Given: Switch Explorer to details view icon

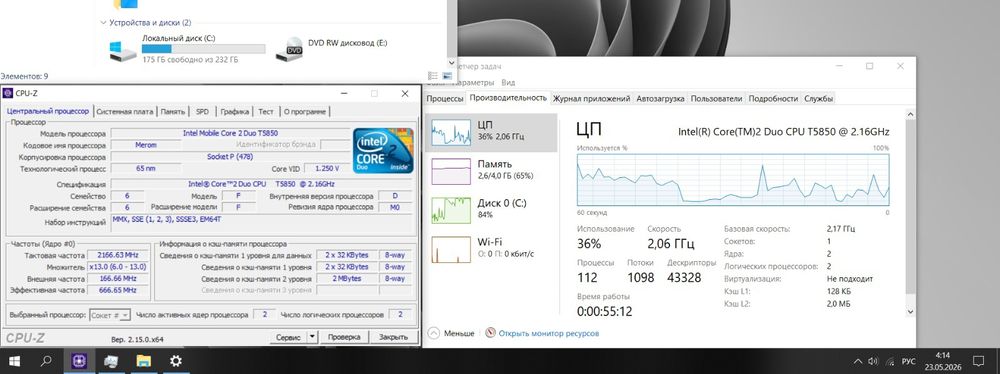Looking at the screenshot, I should (x=433, y=76).
